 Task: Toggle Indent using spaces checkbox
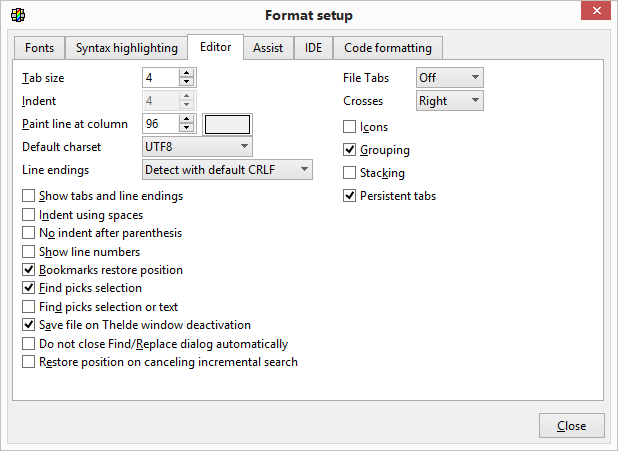tap(29, 215)
